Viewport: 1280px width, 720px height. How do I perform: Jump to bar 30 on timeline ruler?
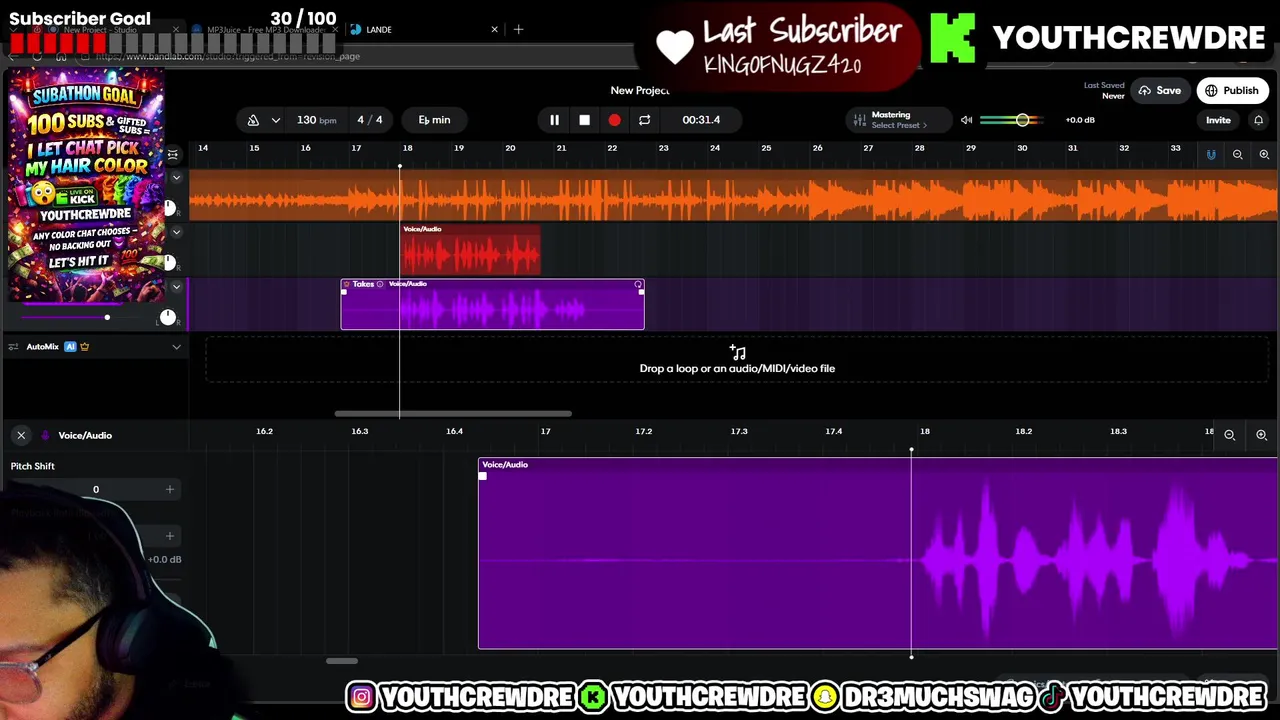(1022, 148)
